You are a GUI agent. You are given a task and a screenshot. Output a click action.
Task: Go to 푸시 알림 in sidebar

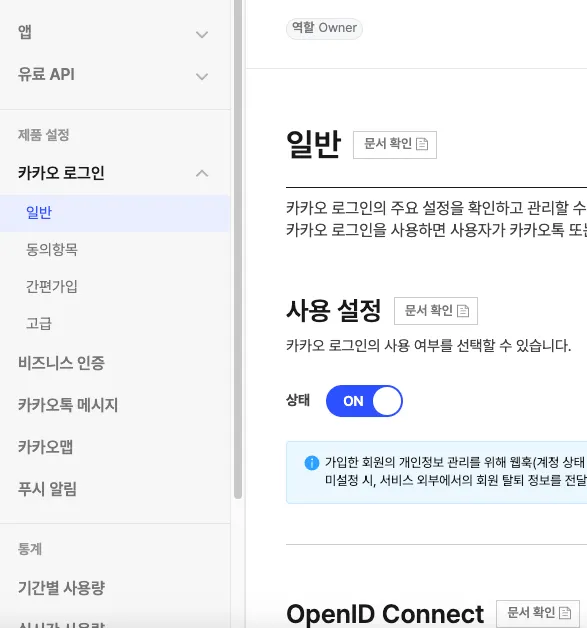pyautogui.click(x=47, y=489)
